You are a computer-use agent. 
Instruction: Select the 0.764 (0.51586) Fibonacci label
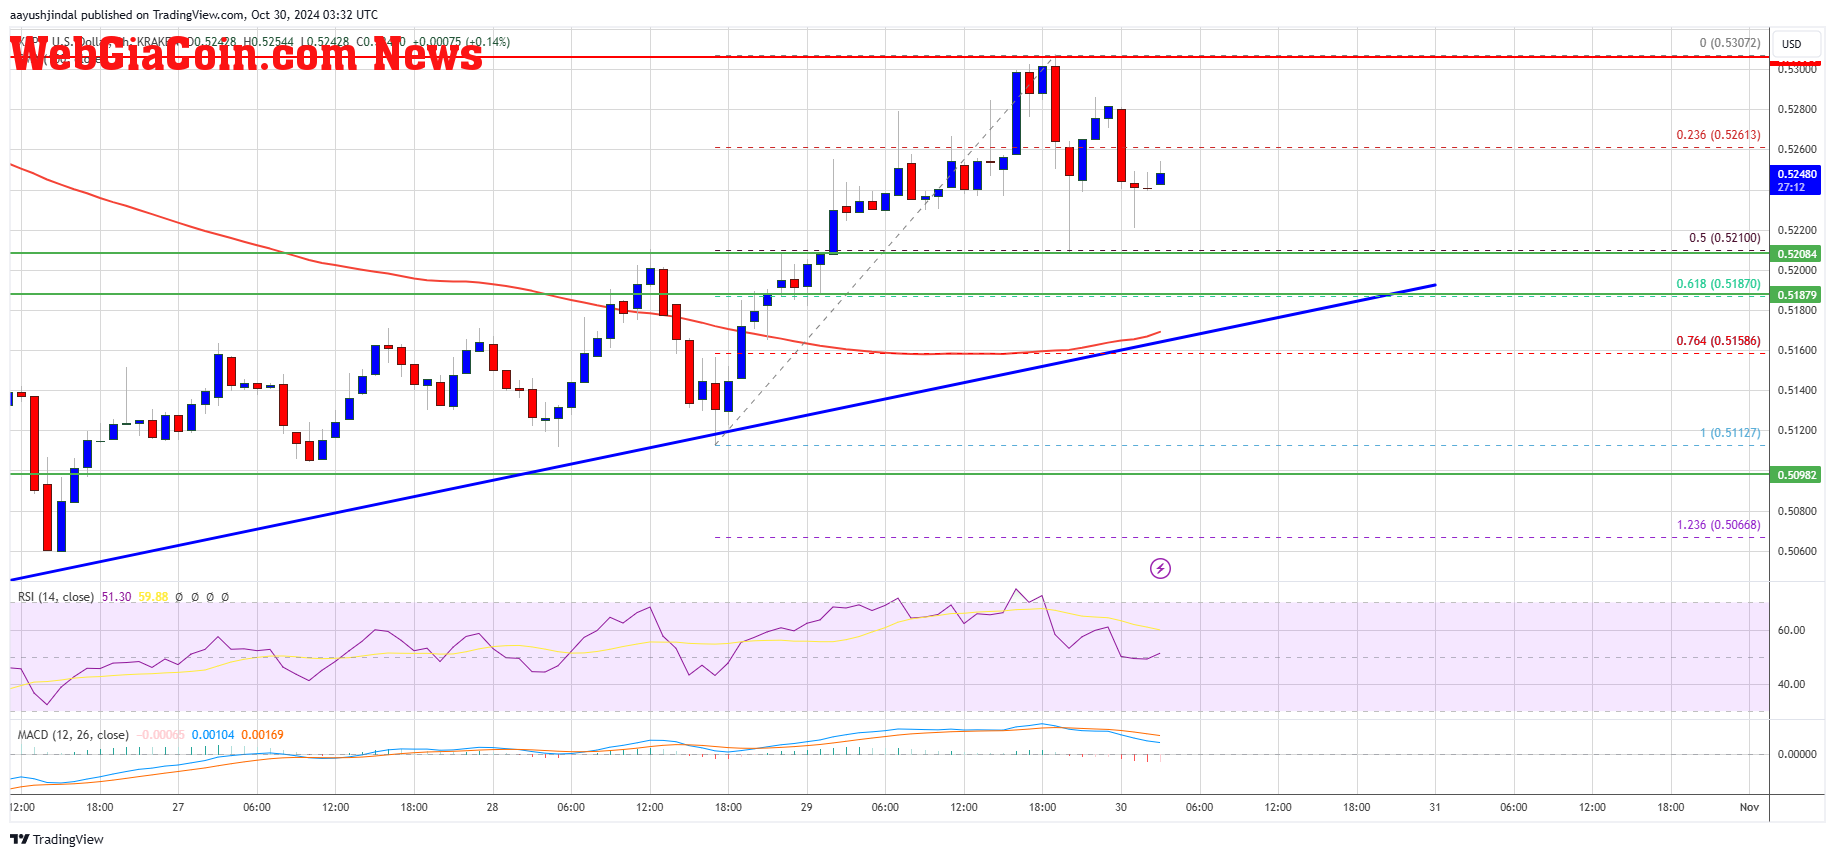click(x=1718, y=341)
